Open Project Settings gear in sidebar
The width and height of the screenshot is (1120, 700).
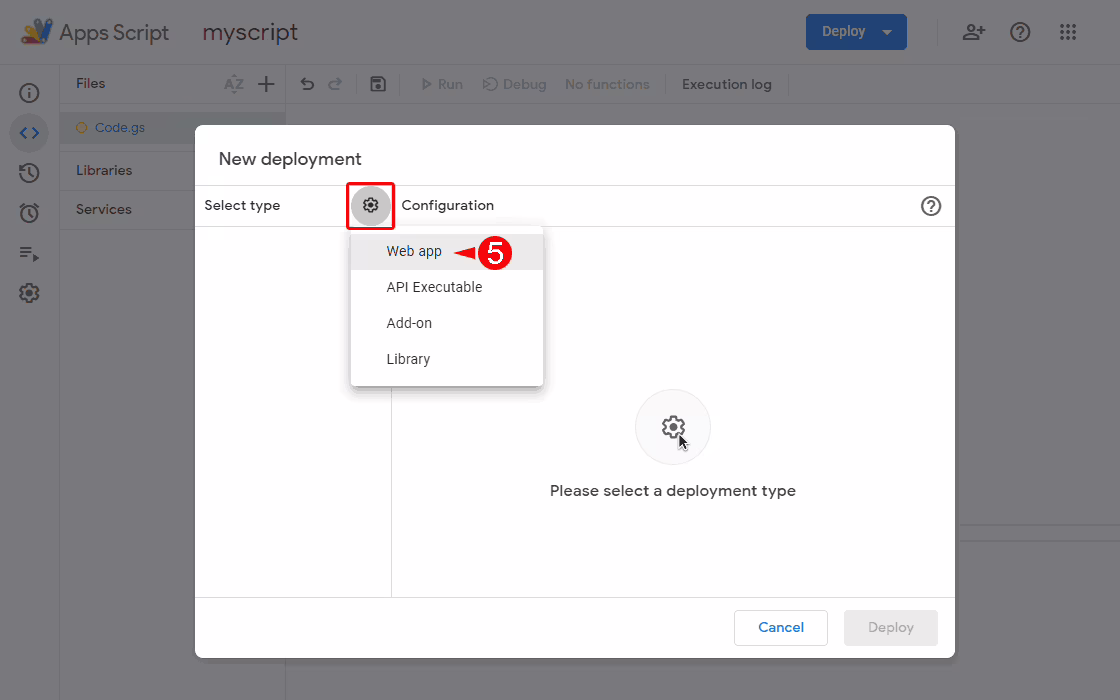coord(29,293)
